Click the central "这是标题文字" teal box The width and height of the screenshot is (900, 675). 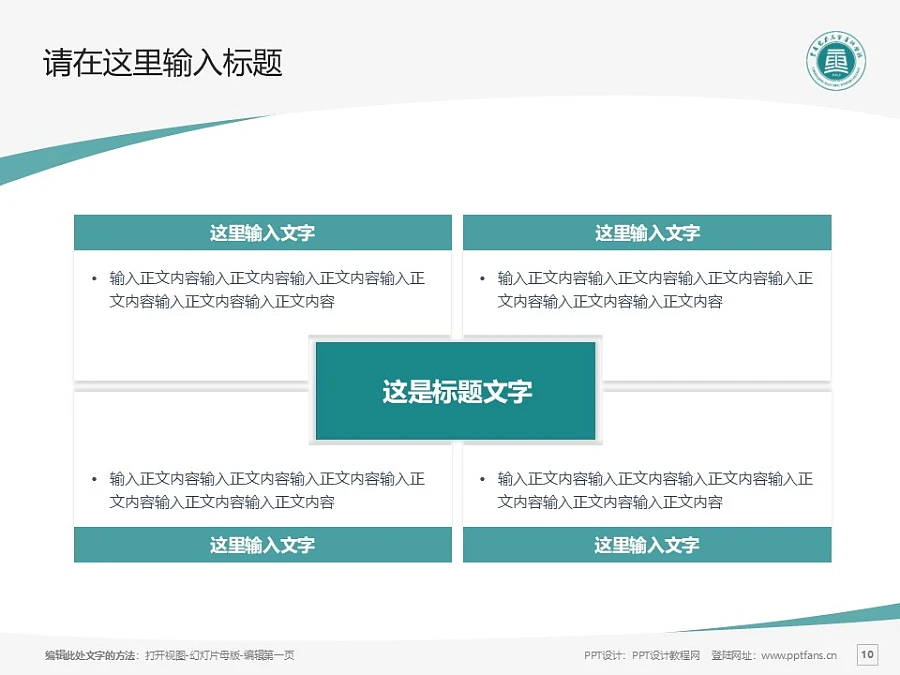click(456, 391)
